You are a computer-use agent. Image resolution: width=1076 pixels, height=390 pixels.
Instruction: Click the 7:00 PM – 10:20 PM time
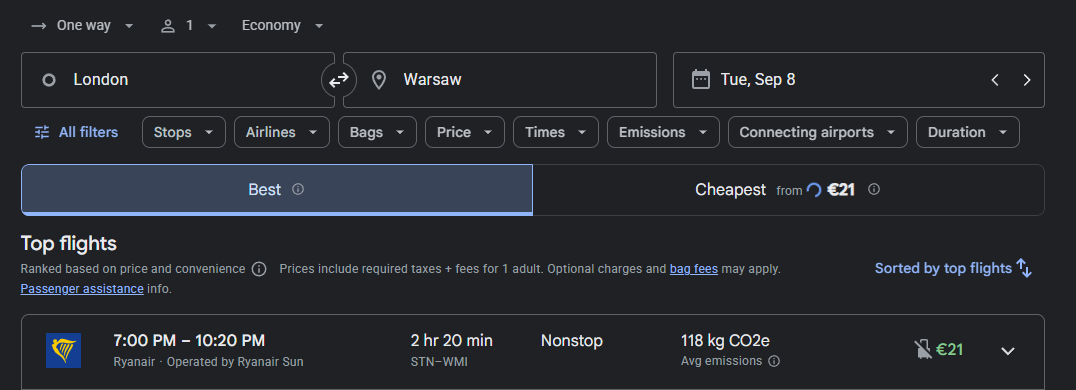[189, 341]
